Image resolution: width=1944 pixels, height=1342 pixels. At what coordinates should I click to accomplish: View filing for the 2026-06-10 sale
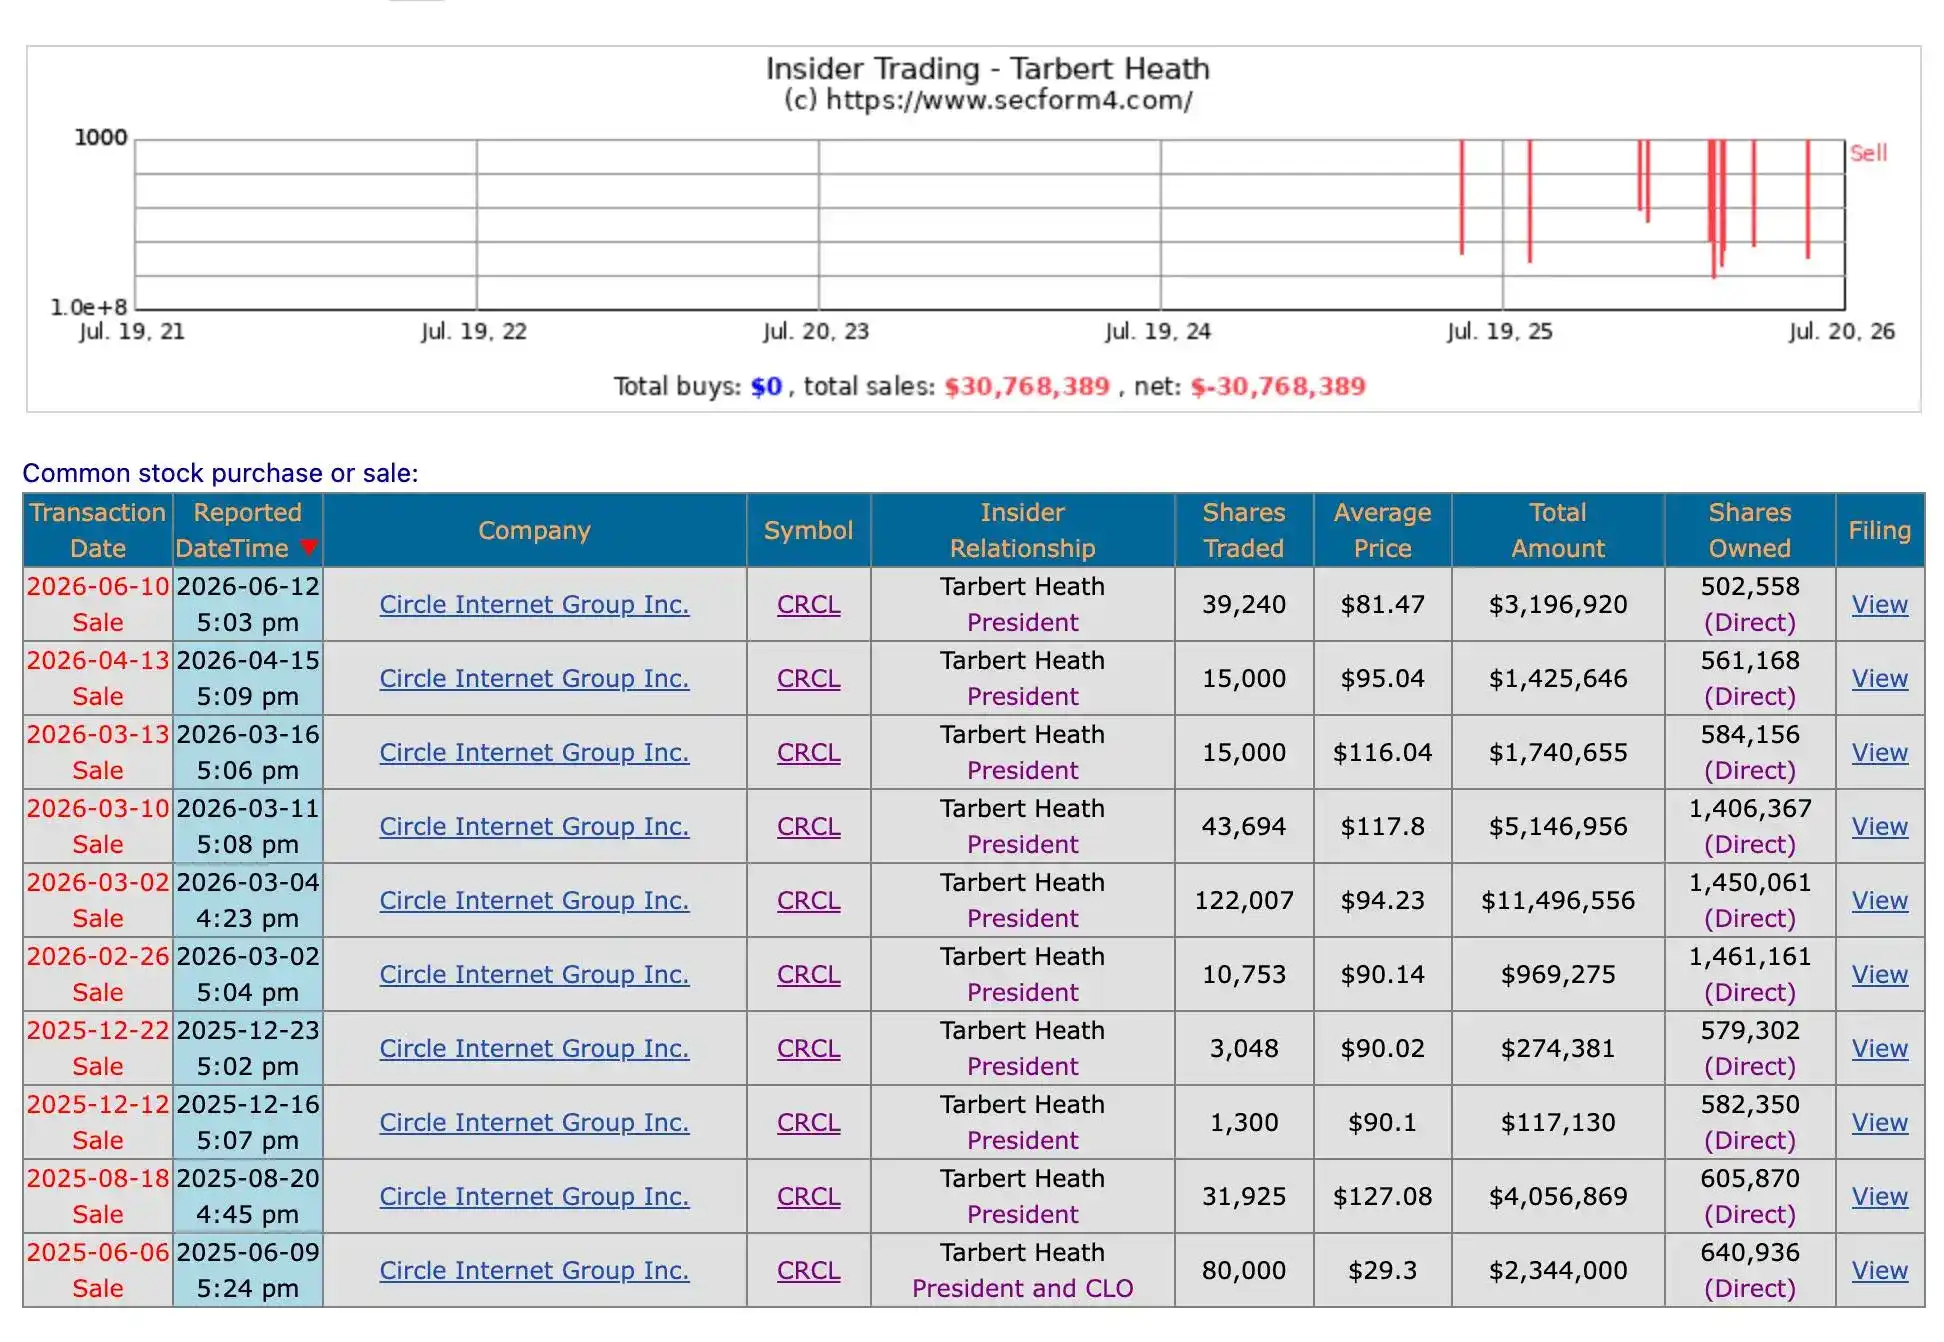point(1879,604)
